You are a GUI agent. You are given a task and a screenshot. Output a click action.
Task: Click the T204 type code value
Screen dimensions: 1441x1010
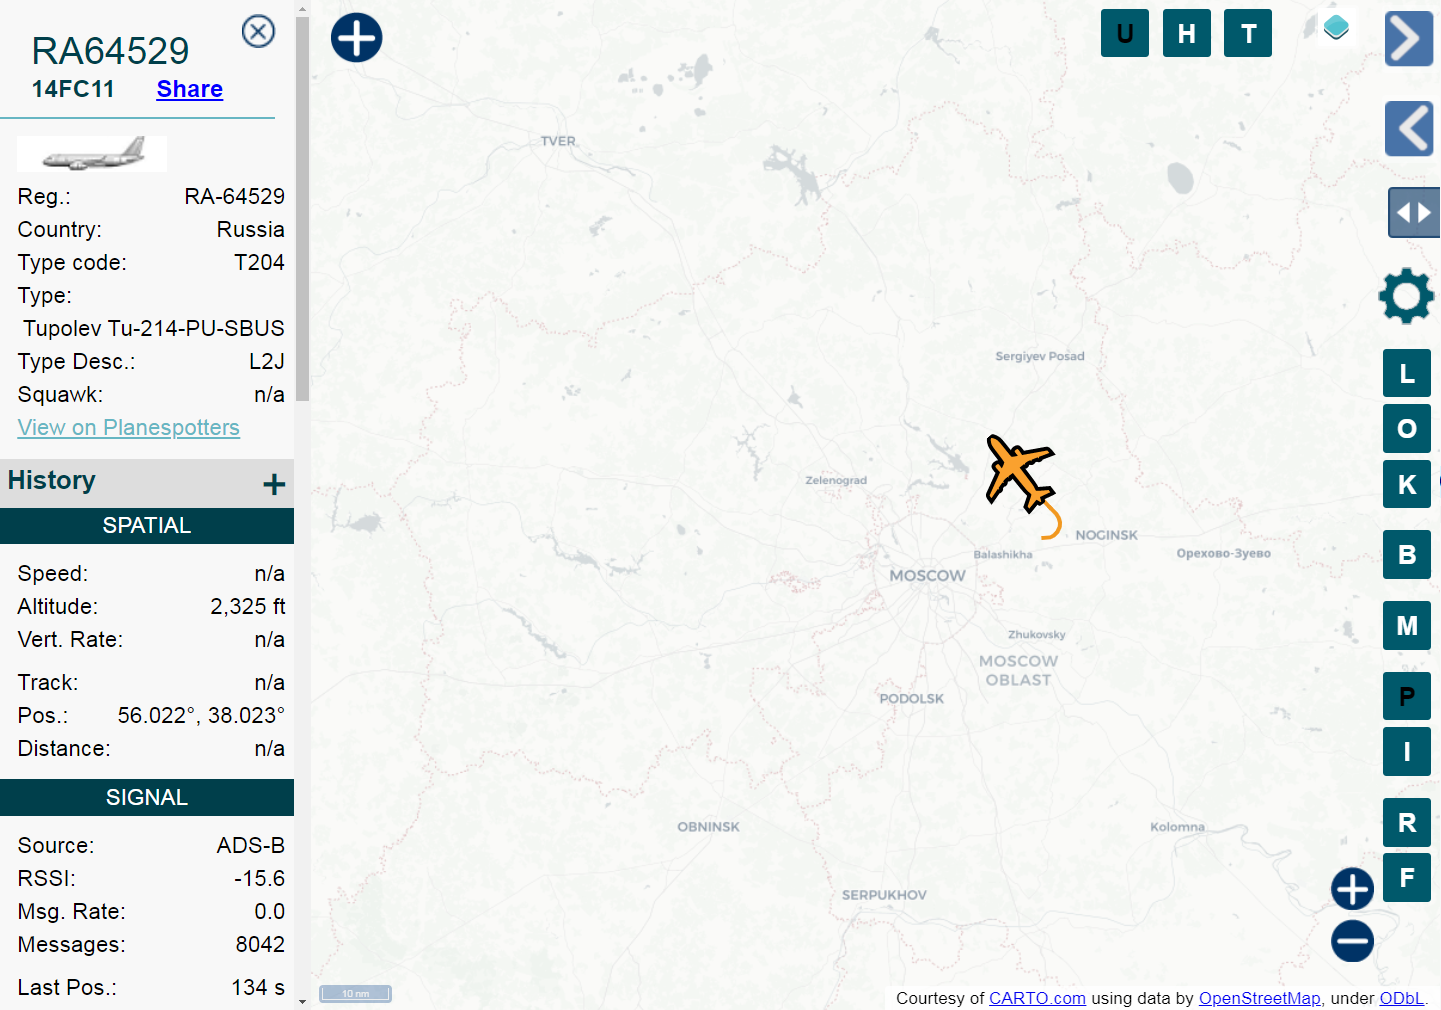260,262
